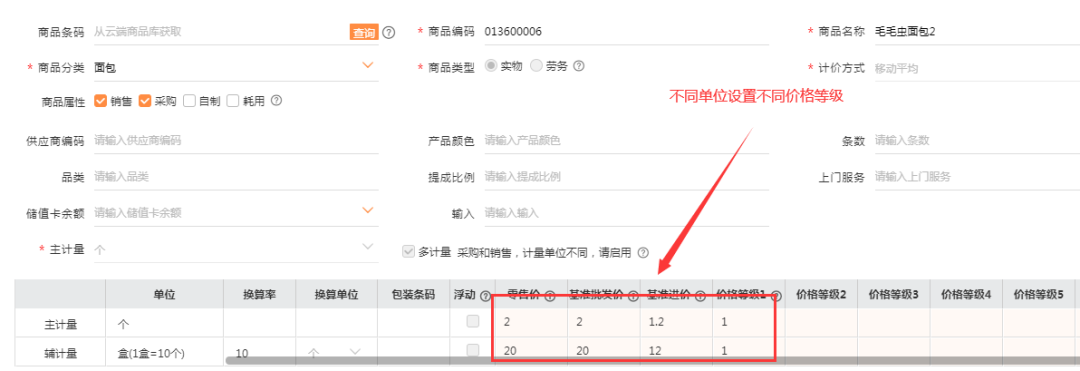Open help icon in 基准进价 header
Viewport: 1080px width, 371px height.
click(x=700, y=296)
